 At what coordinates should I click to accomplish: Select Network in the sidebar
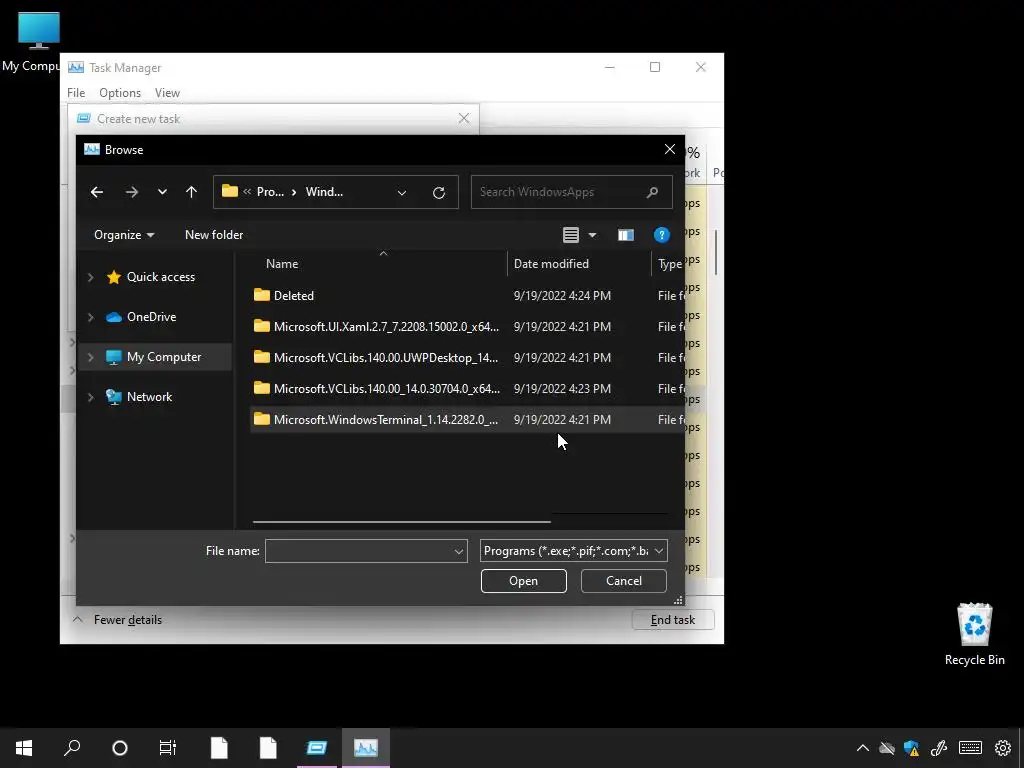point(150,397)
